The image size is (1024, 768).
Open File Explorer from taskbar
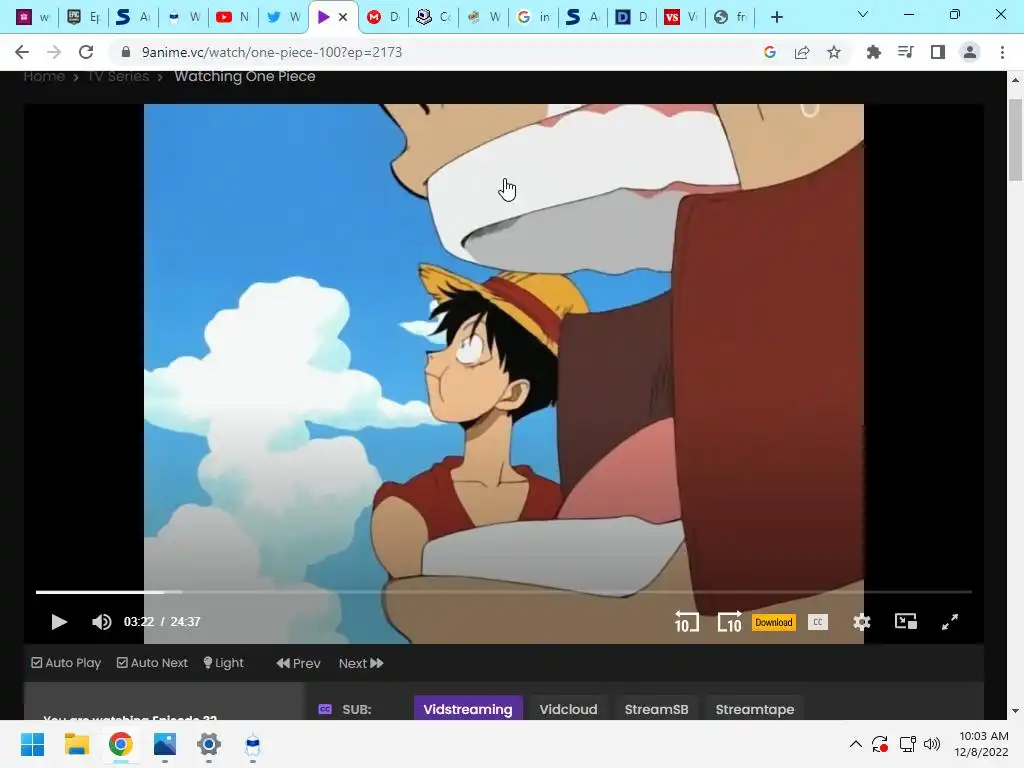tap(76, 744)
